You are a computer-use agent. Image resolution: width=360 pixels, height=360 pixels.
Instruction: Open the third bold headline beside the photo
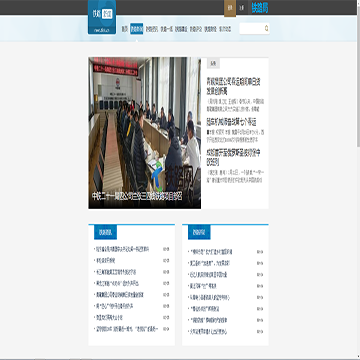pos(233,157)
